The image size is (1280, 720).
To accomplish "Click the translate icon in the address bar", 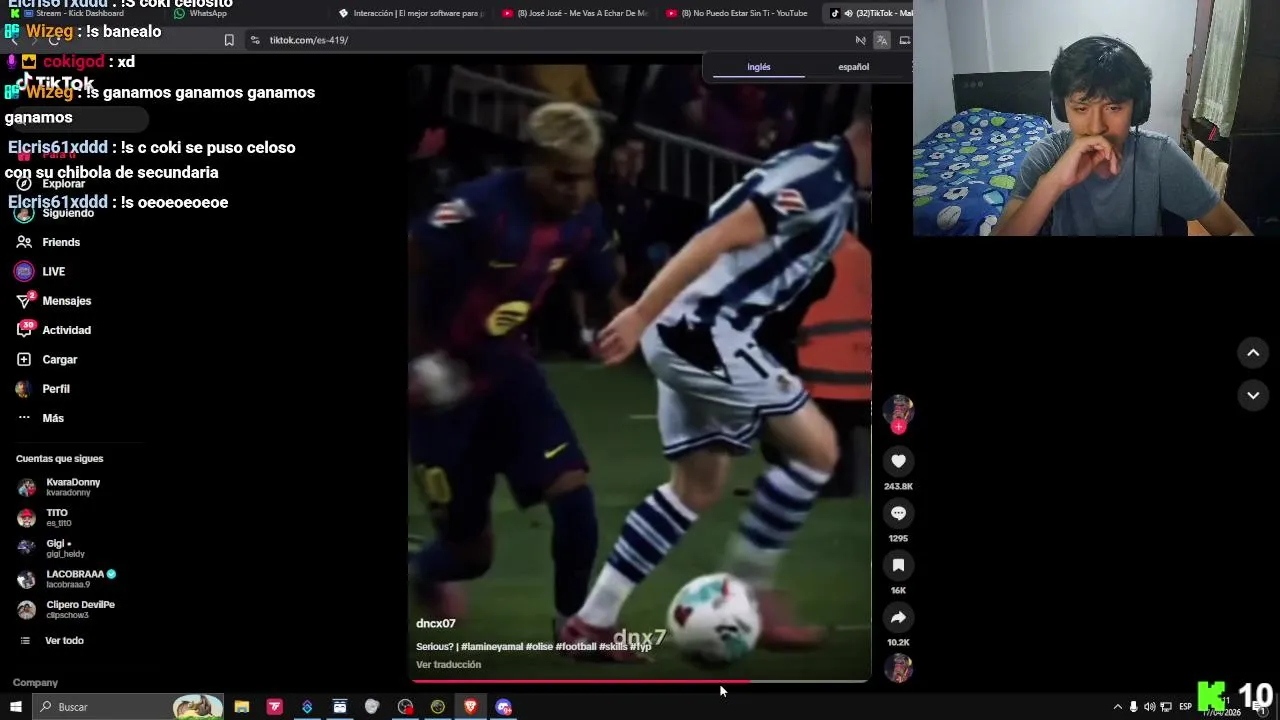I will [881, 40].
